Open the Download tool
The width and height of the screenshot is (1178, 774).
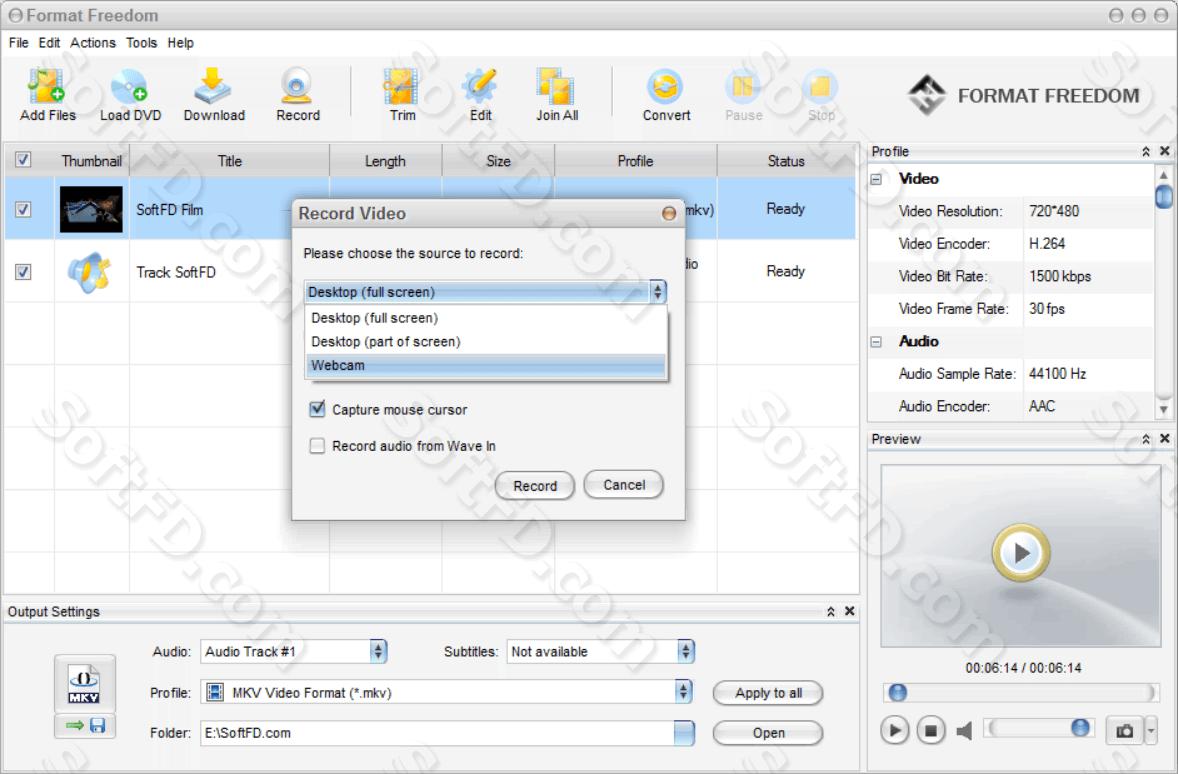(x=213, y=95)
